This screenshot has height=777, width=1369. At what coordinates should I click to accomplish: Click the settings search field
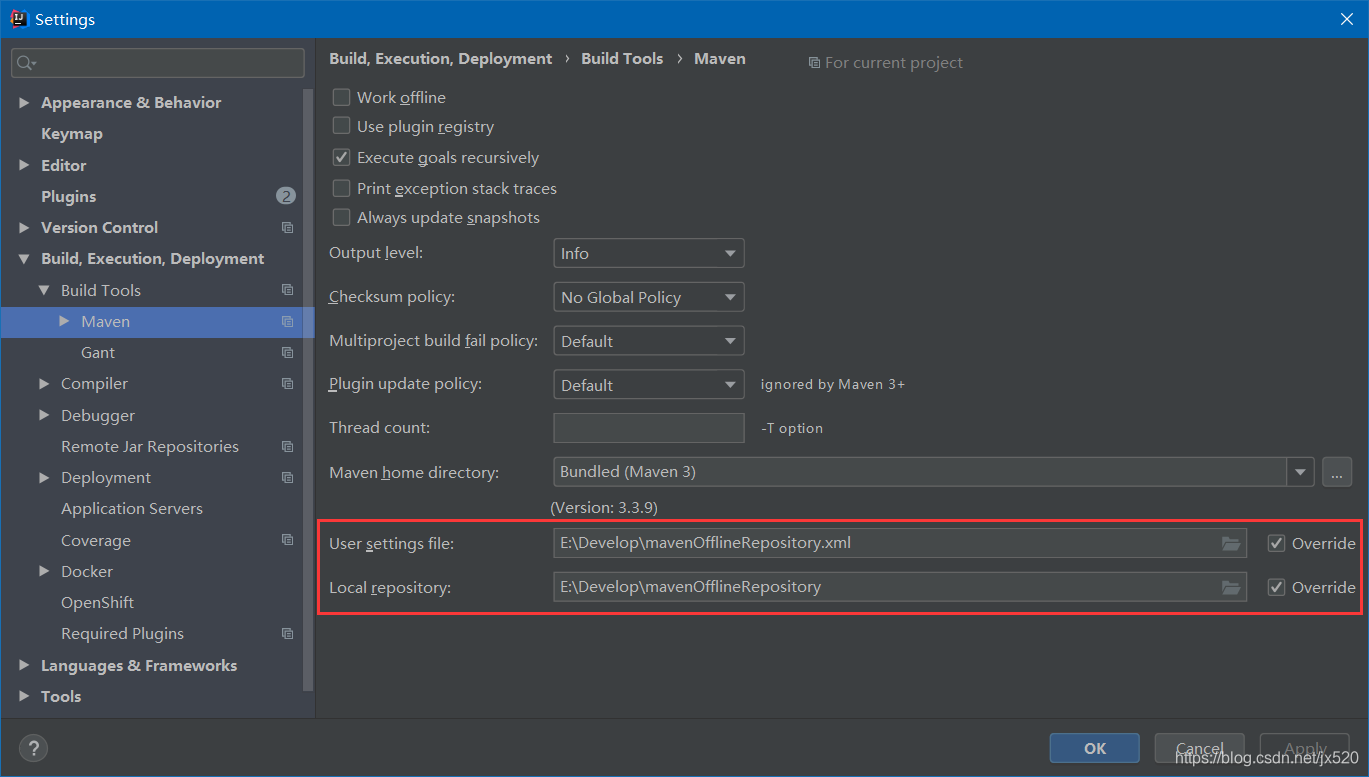click(158, 63)
